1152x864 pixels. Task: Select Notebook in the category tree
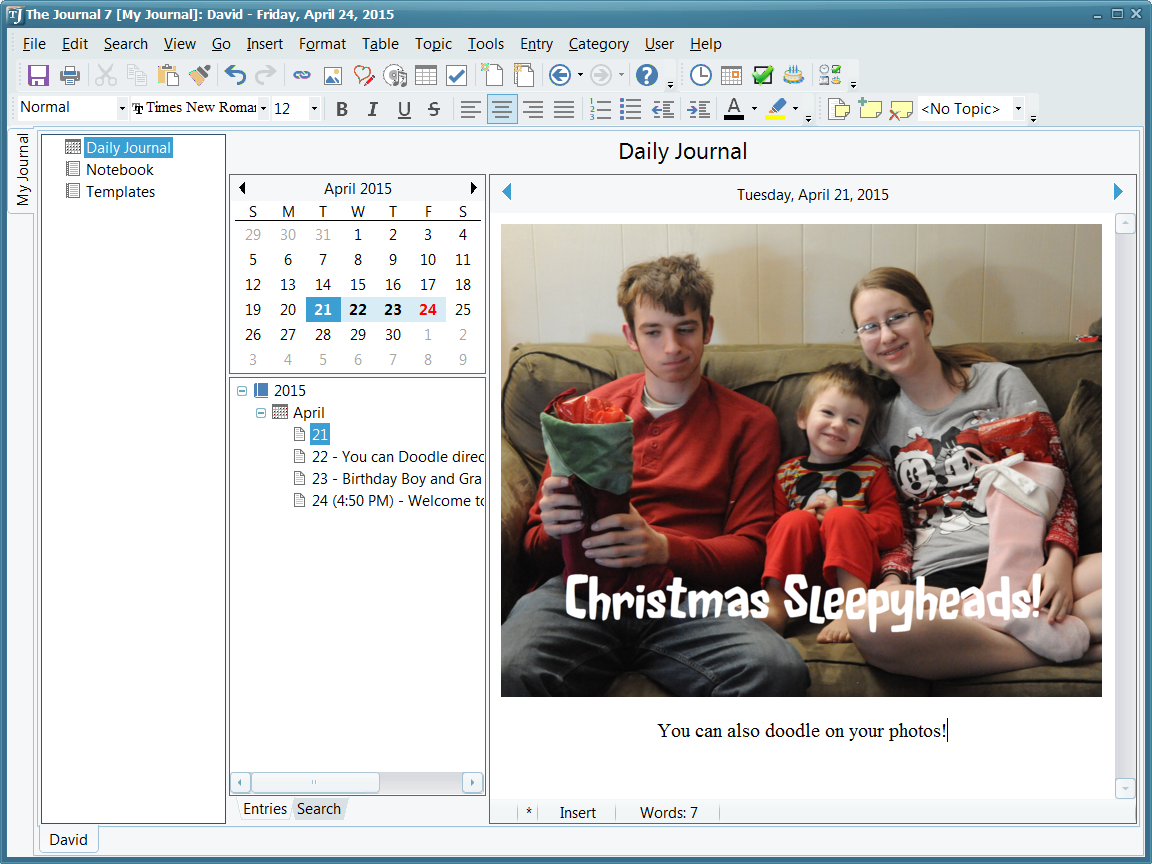[x=119, y=170]
